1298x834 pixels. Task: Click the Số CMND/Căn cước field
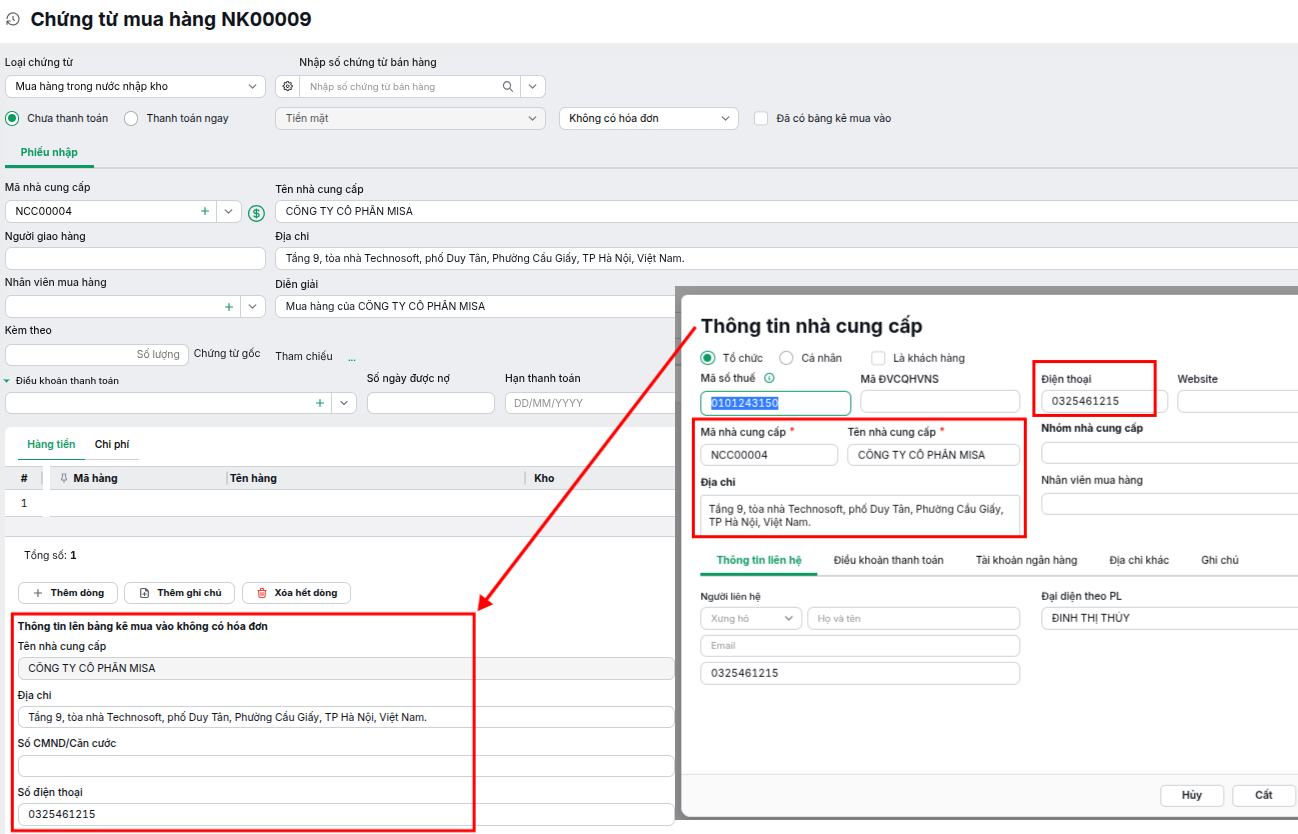[x=346, y=766]
